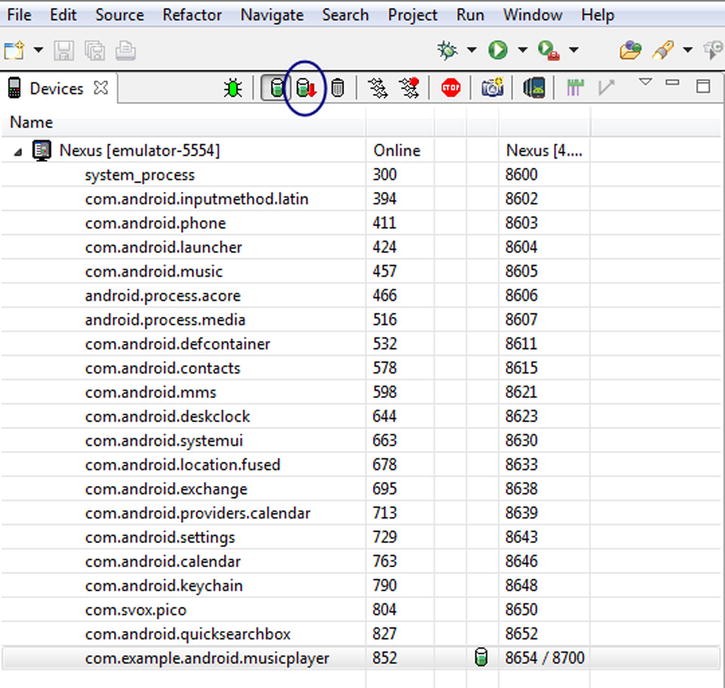Maximize the Devices view panel

point(703,86)
